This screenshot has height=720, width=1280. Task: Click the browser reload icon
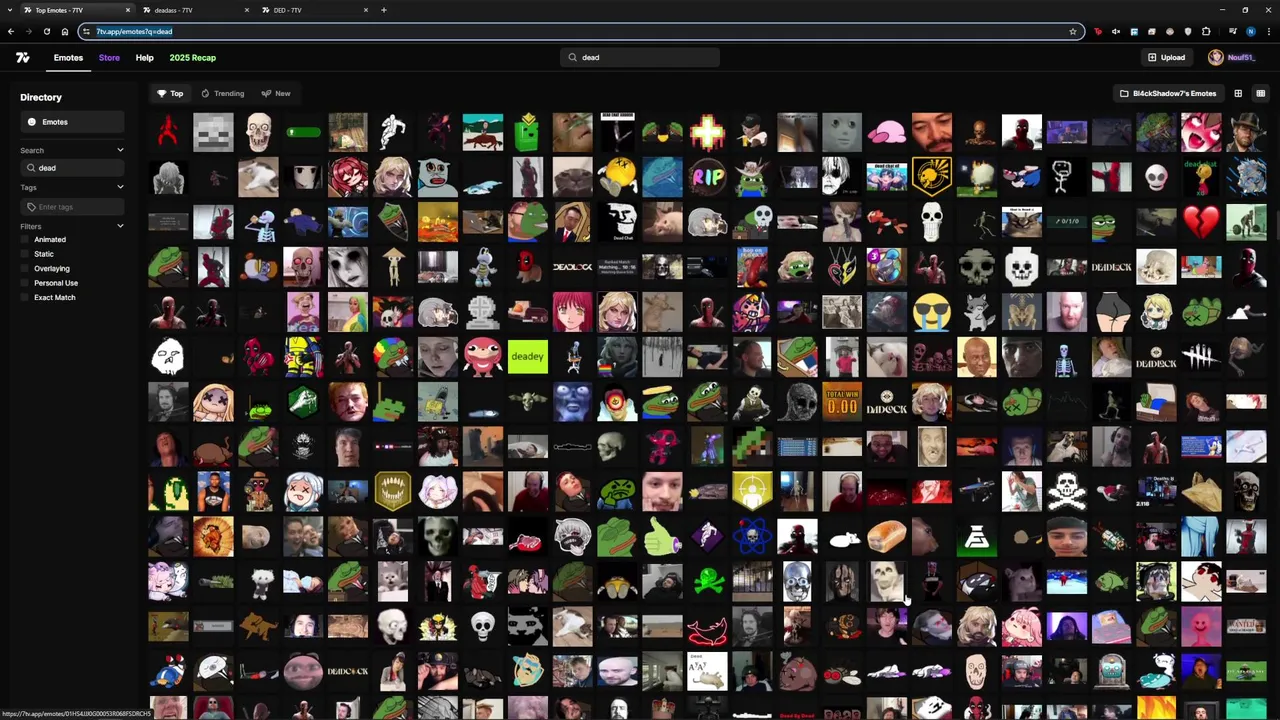click(46, 31)
